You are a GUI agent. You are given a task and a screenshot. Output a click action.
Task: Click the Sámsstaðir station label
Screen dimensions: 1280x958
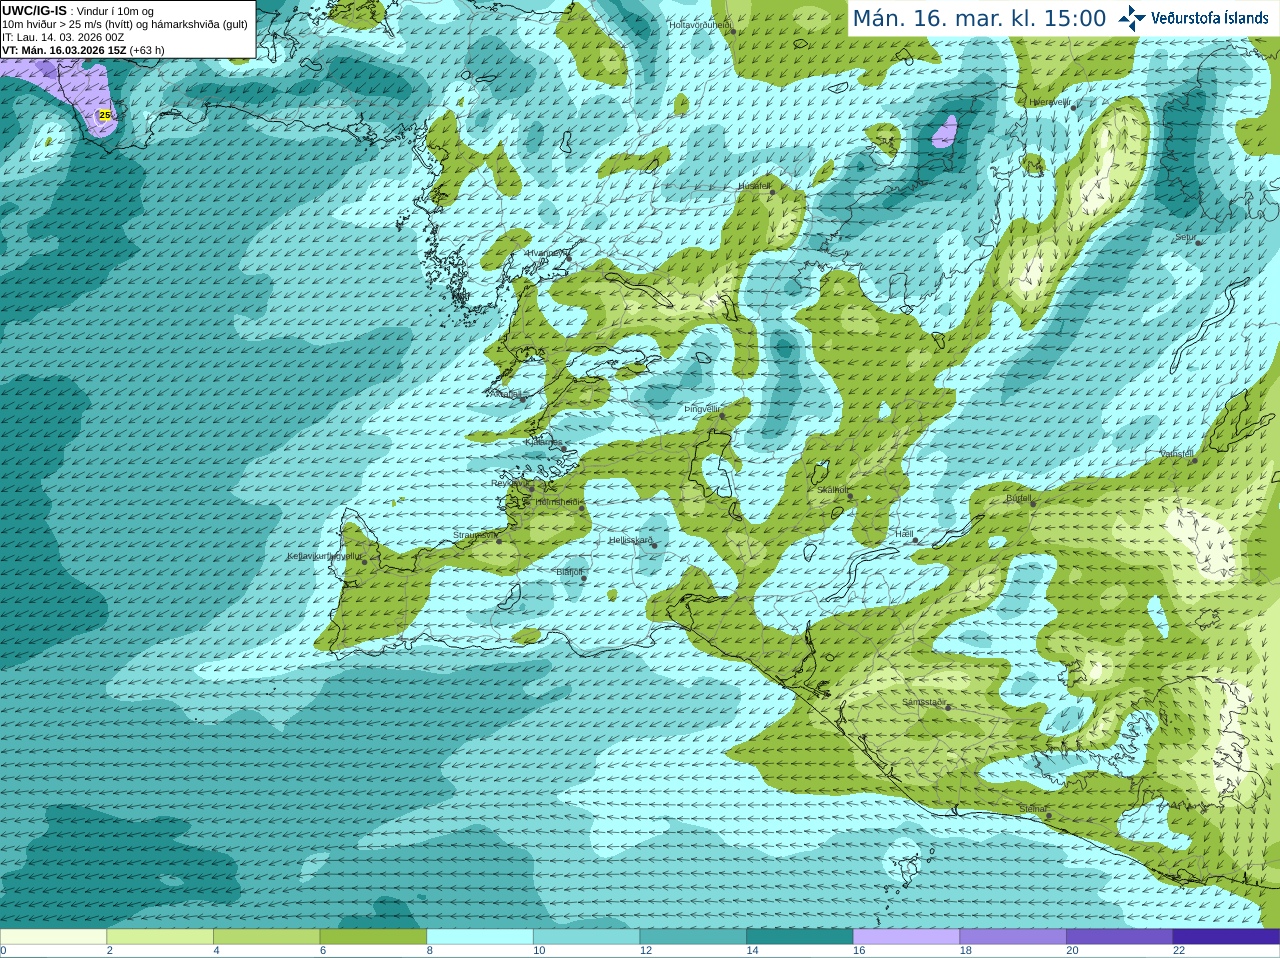point(923,702)
